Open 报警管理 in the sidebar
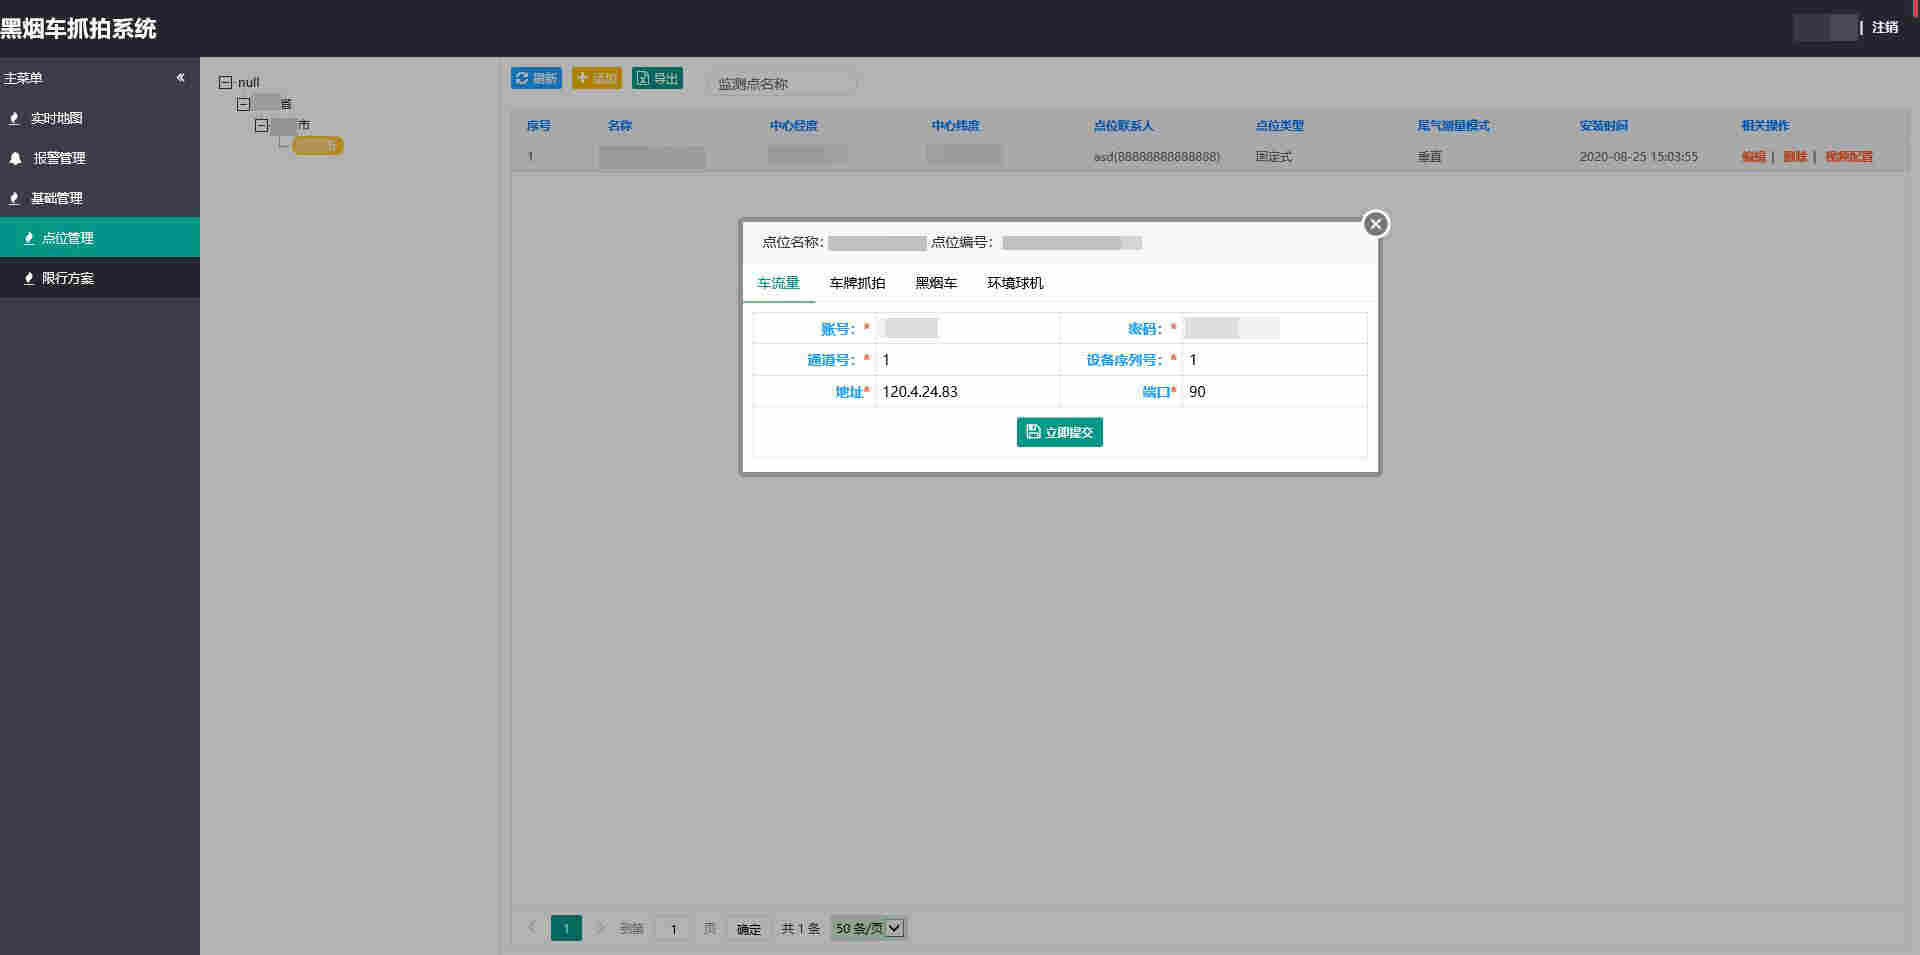Screen dimensions: 1920x955 (x=59, y=158)
